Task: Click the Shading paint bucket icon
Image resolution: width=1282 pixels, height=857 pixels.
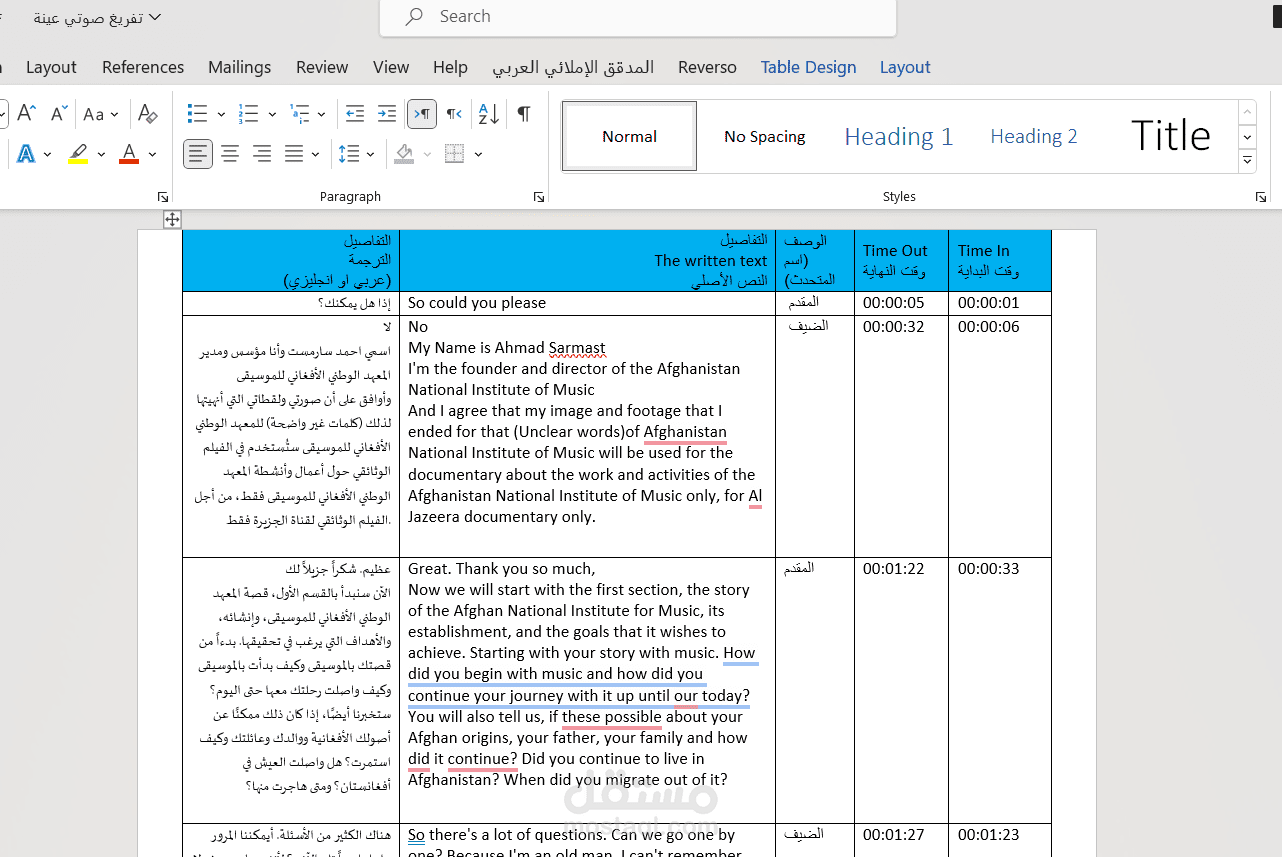Action: (404, 154)
